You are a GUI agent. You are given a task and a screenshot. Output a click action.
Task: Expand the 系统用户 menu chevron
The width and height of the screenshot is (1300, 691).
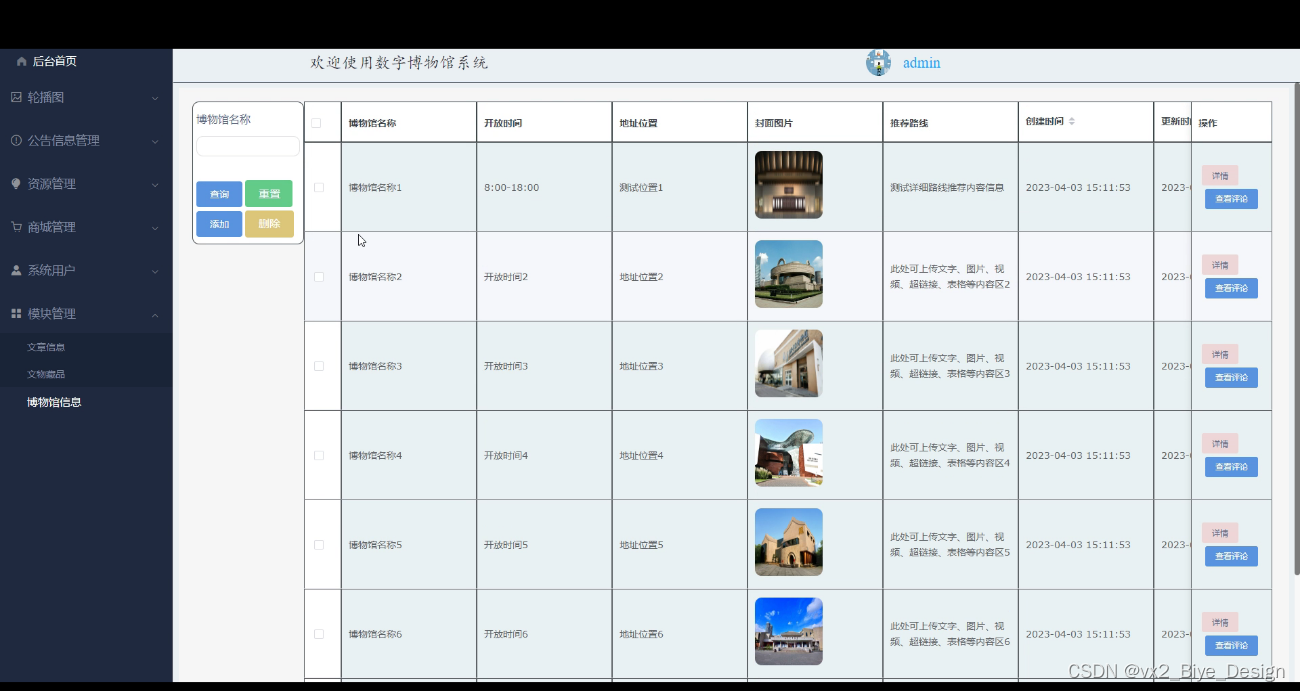155,271
